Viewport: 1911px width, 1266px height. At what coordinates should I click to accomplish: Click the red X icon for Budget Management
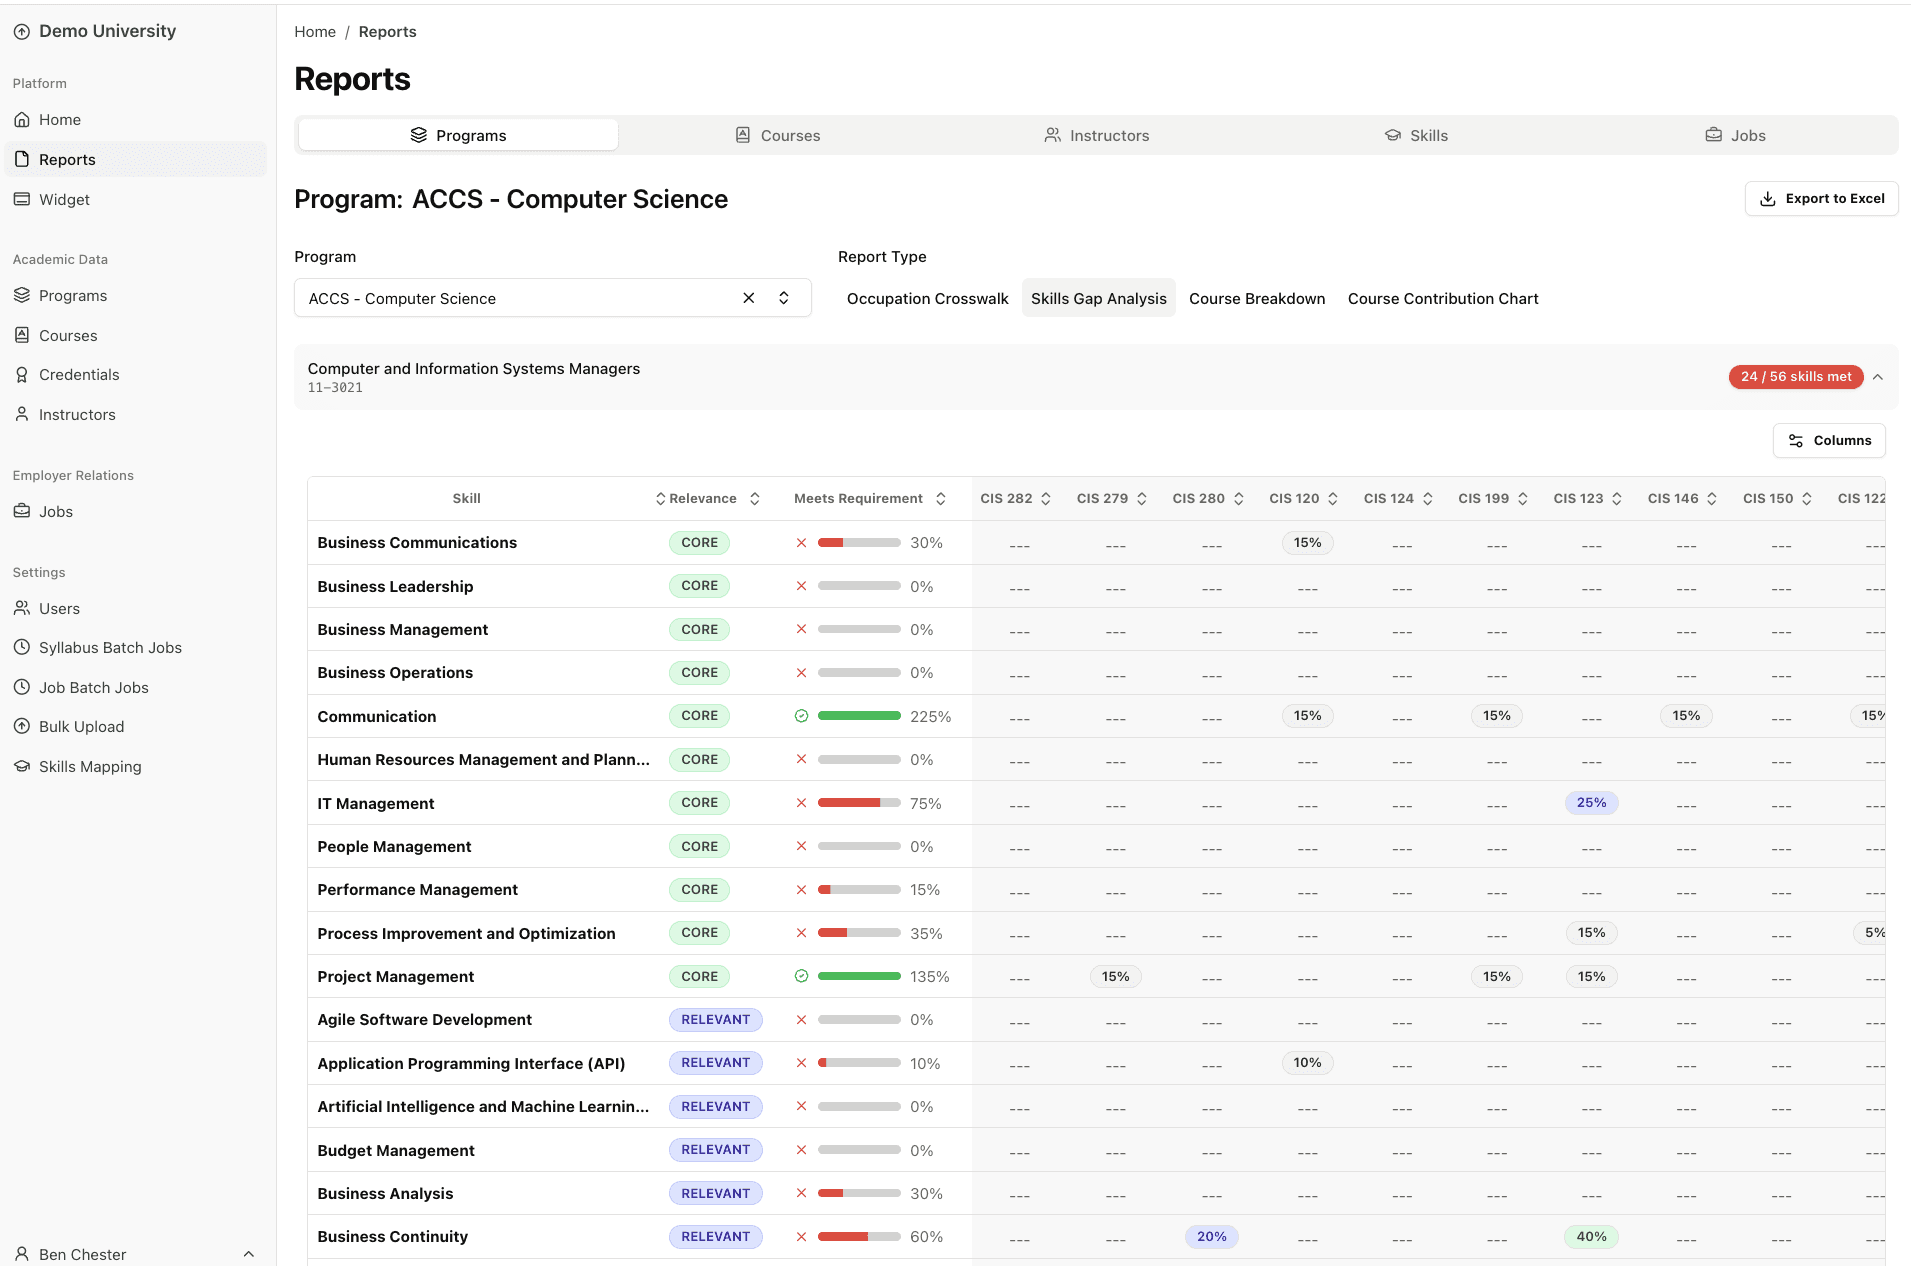coord(801,1150)
